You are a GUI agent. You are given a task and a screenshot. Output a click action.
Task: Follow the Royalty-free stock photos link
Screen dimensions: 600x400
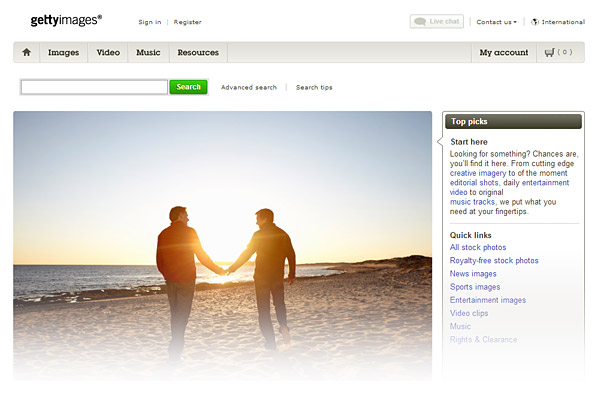(494, 260)
